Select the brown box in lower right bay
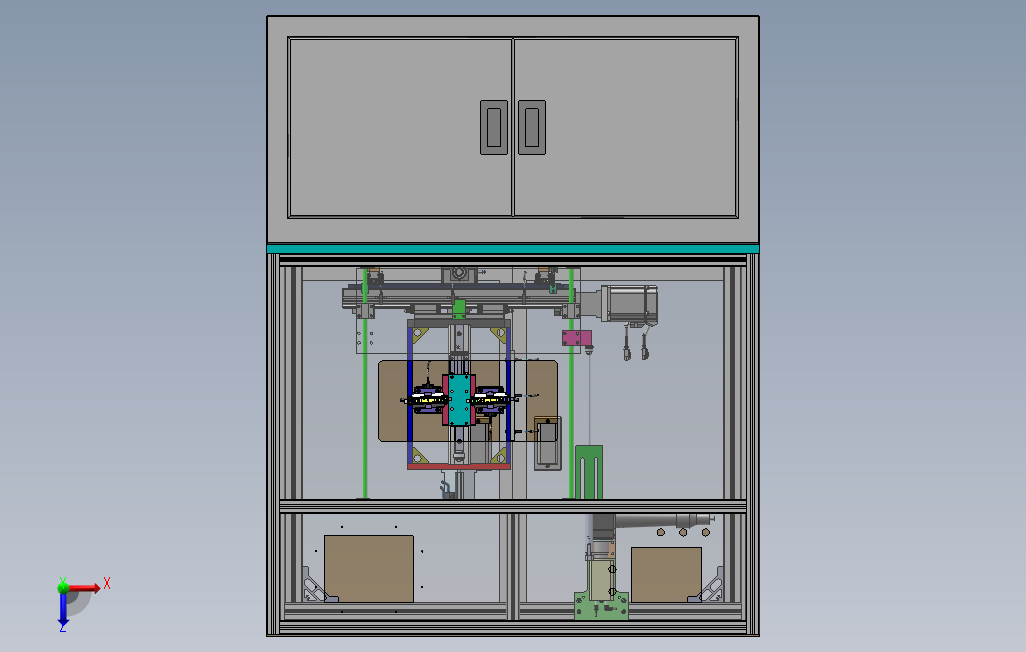The height and width of the screenshot is (652, 1026). coord(666,575)
